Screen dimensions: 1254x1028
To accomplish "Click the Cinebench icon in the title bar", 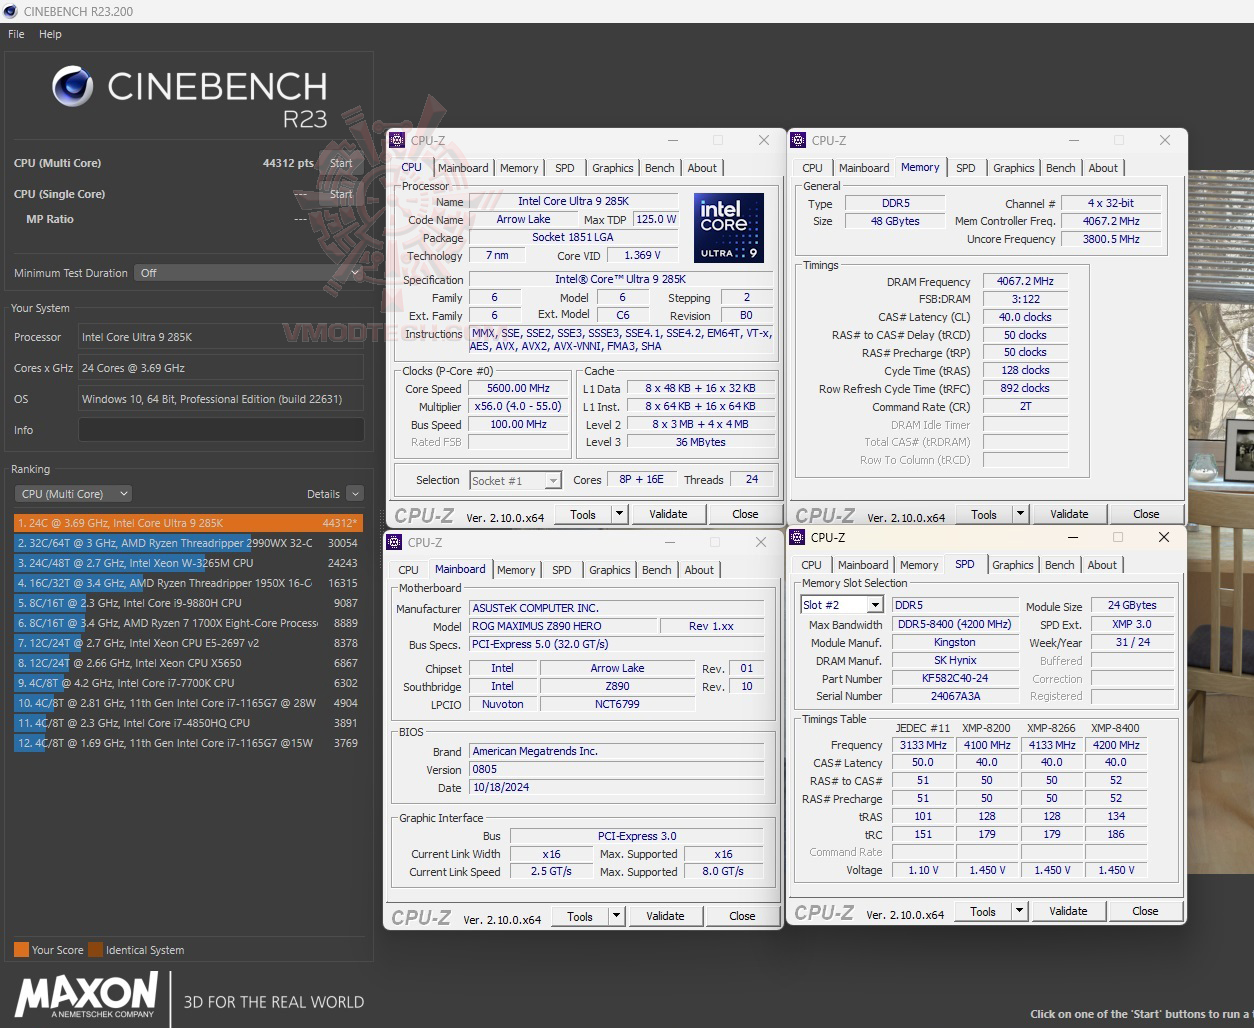I will (x=10, y=11).
